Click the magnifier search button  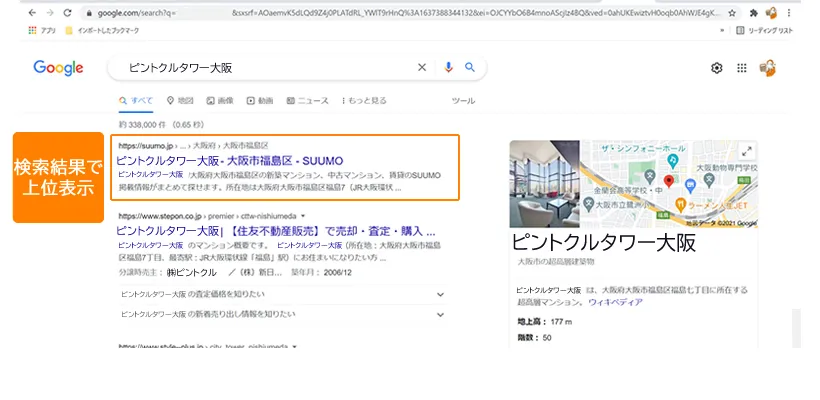(x=470, y=67)
